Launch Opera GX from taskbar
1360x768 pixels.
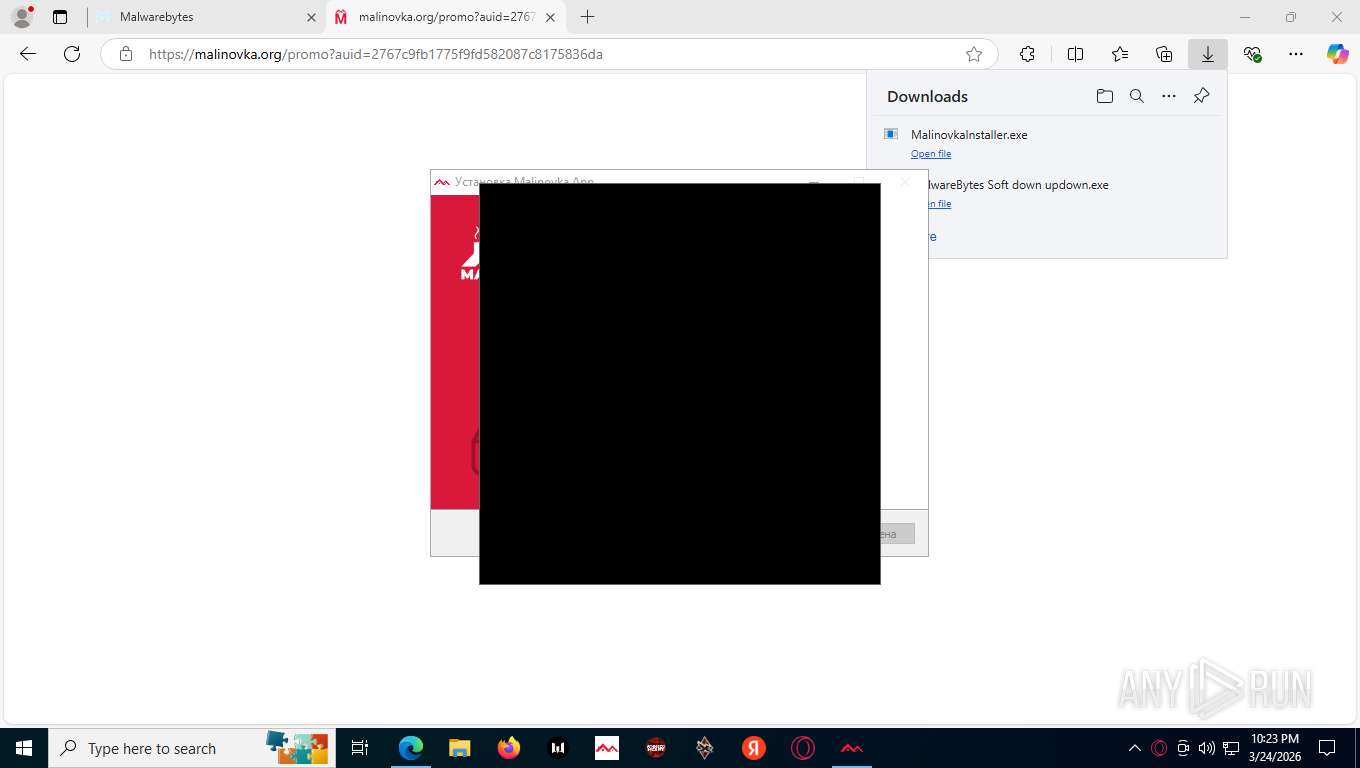tap(802, 748)
